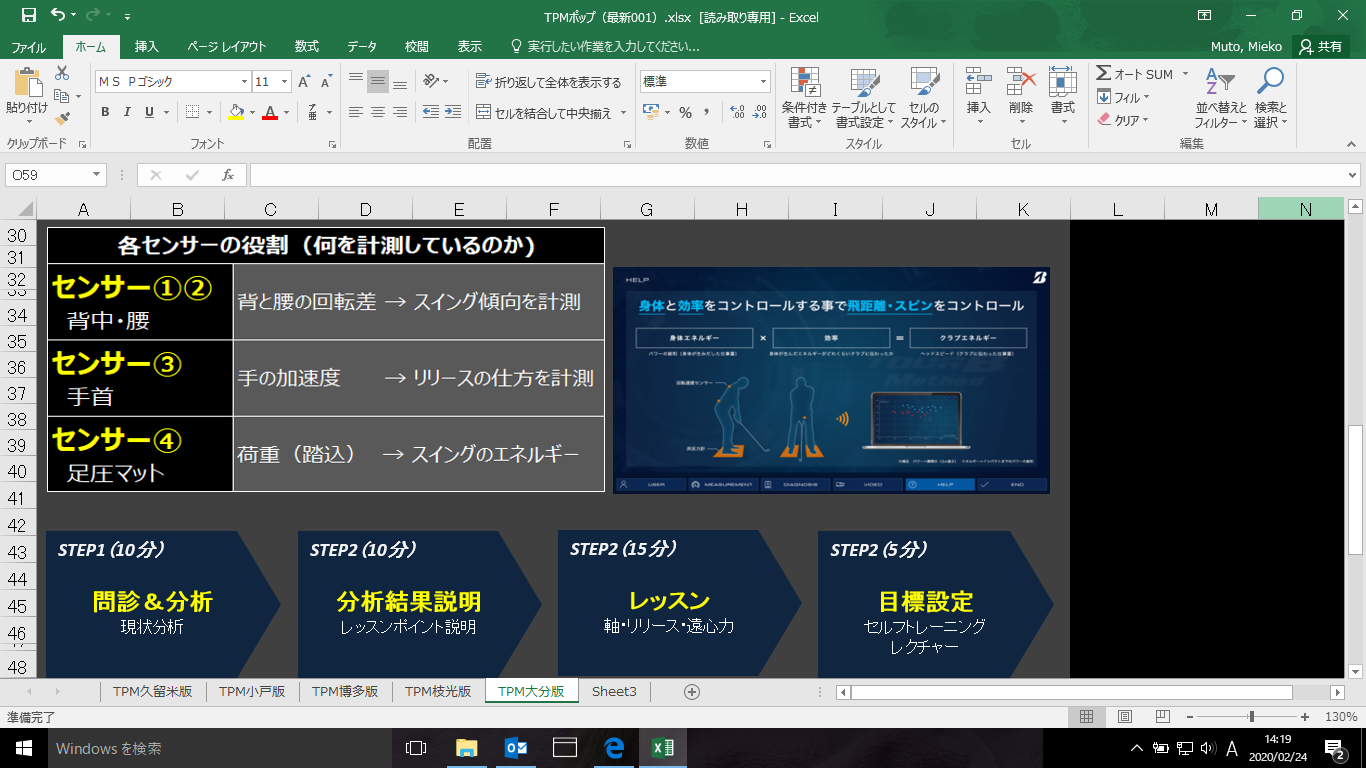
Task: Toggle Wrap Text for the cell
Action: pyautogui.click(x=548, y=82)
